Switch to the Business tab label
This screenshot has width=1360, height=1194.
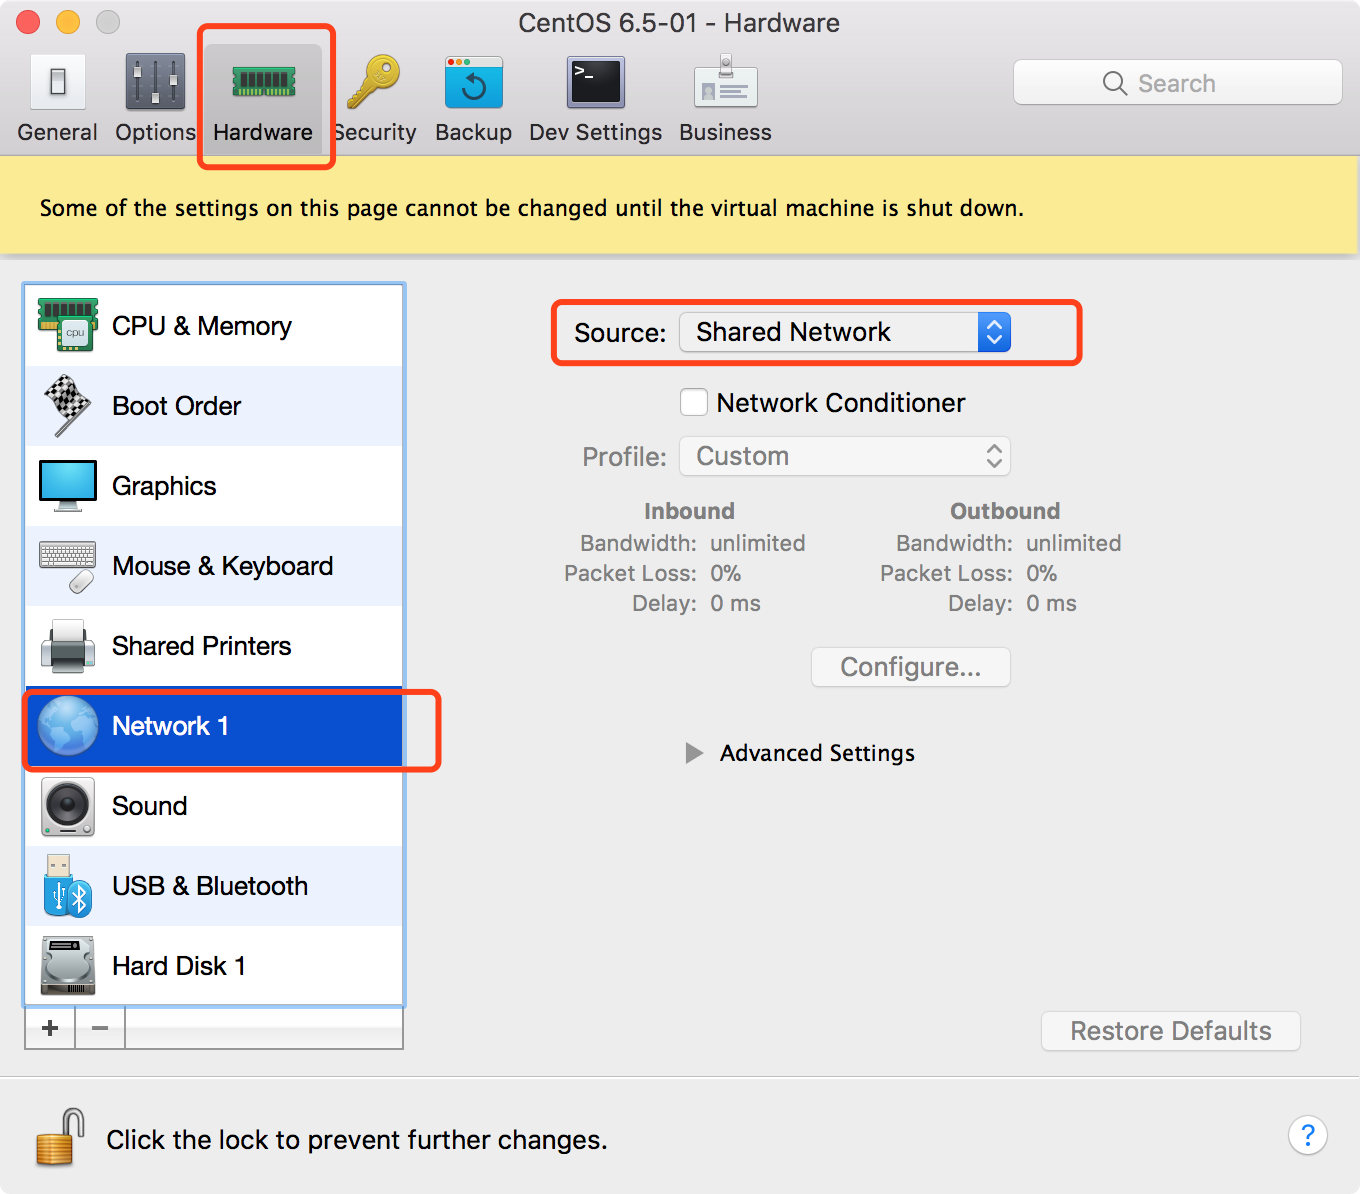click(x=726, y=132)
